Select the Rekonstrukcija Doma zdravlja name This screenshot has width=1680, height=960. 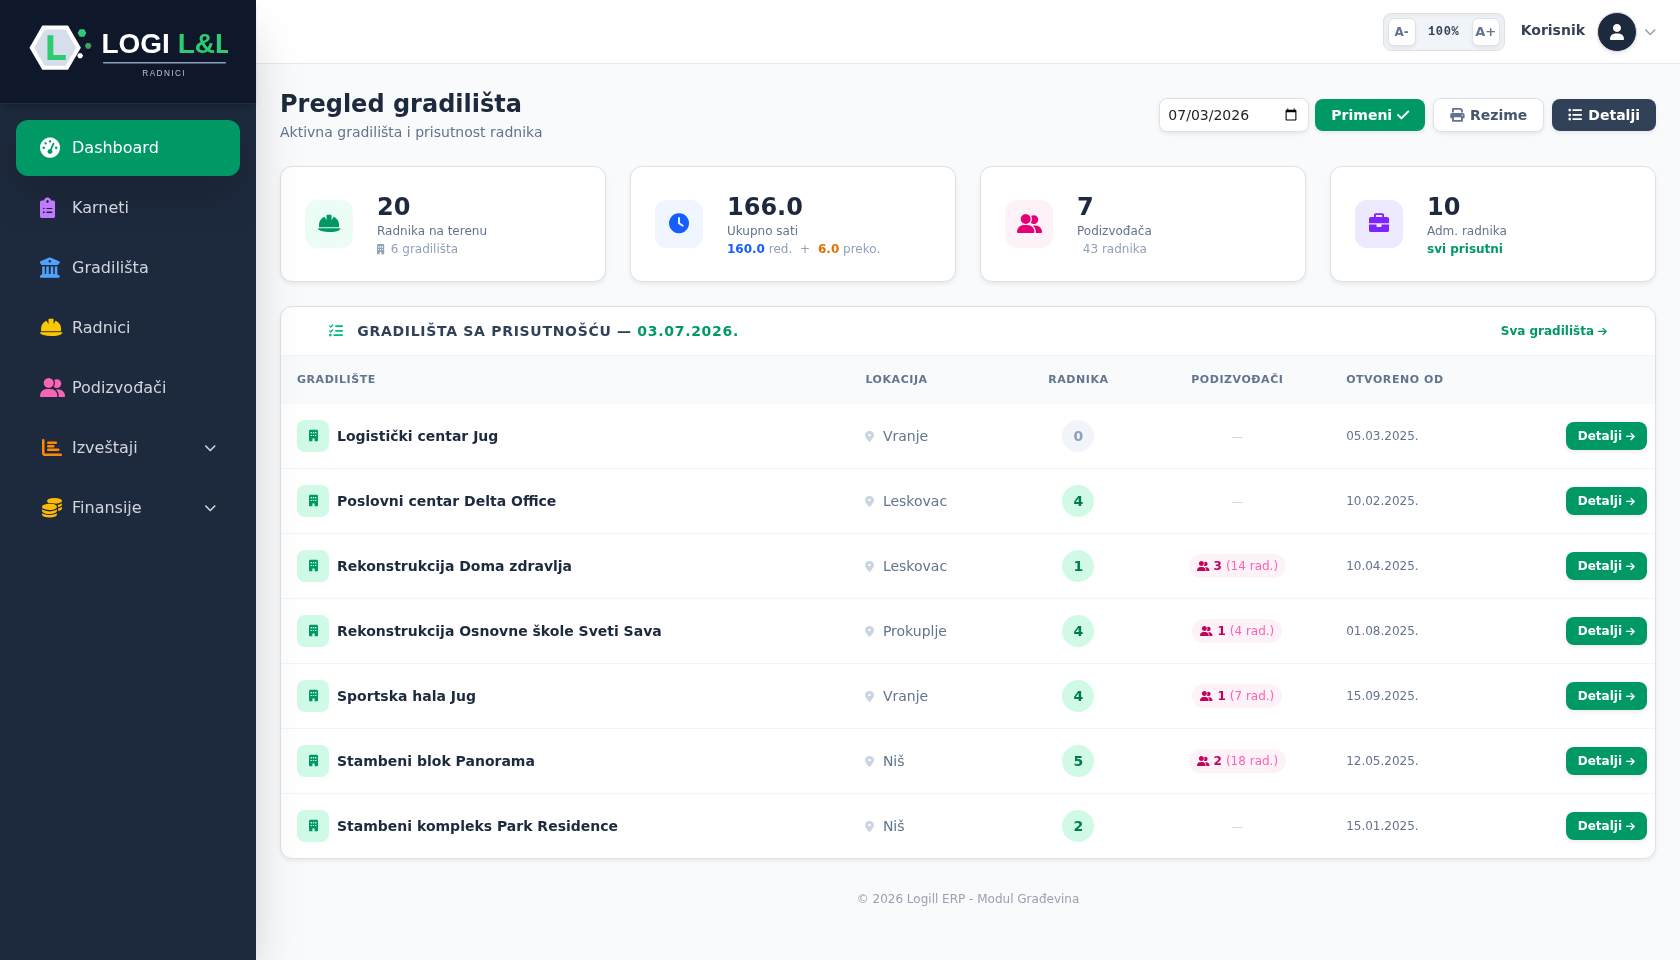[454, 566]
